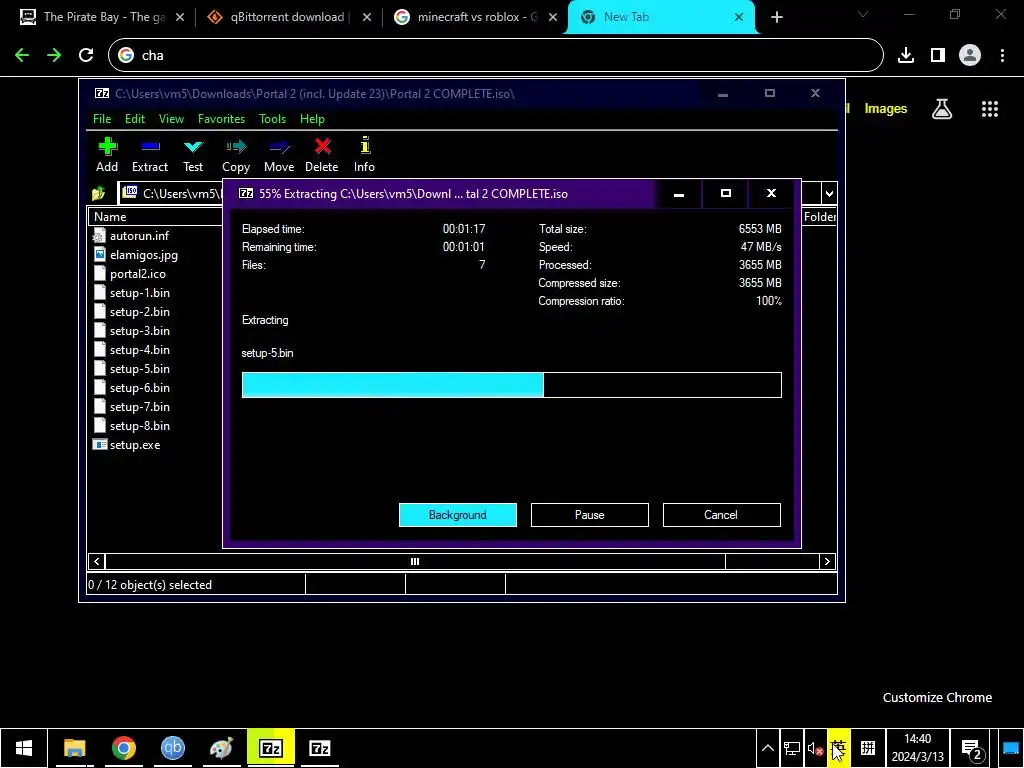Open File Explorer from taskbar
The width and height of the screenshot is (1024, 768).
coord(74,748)
